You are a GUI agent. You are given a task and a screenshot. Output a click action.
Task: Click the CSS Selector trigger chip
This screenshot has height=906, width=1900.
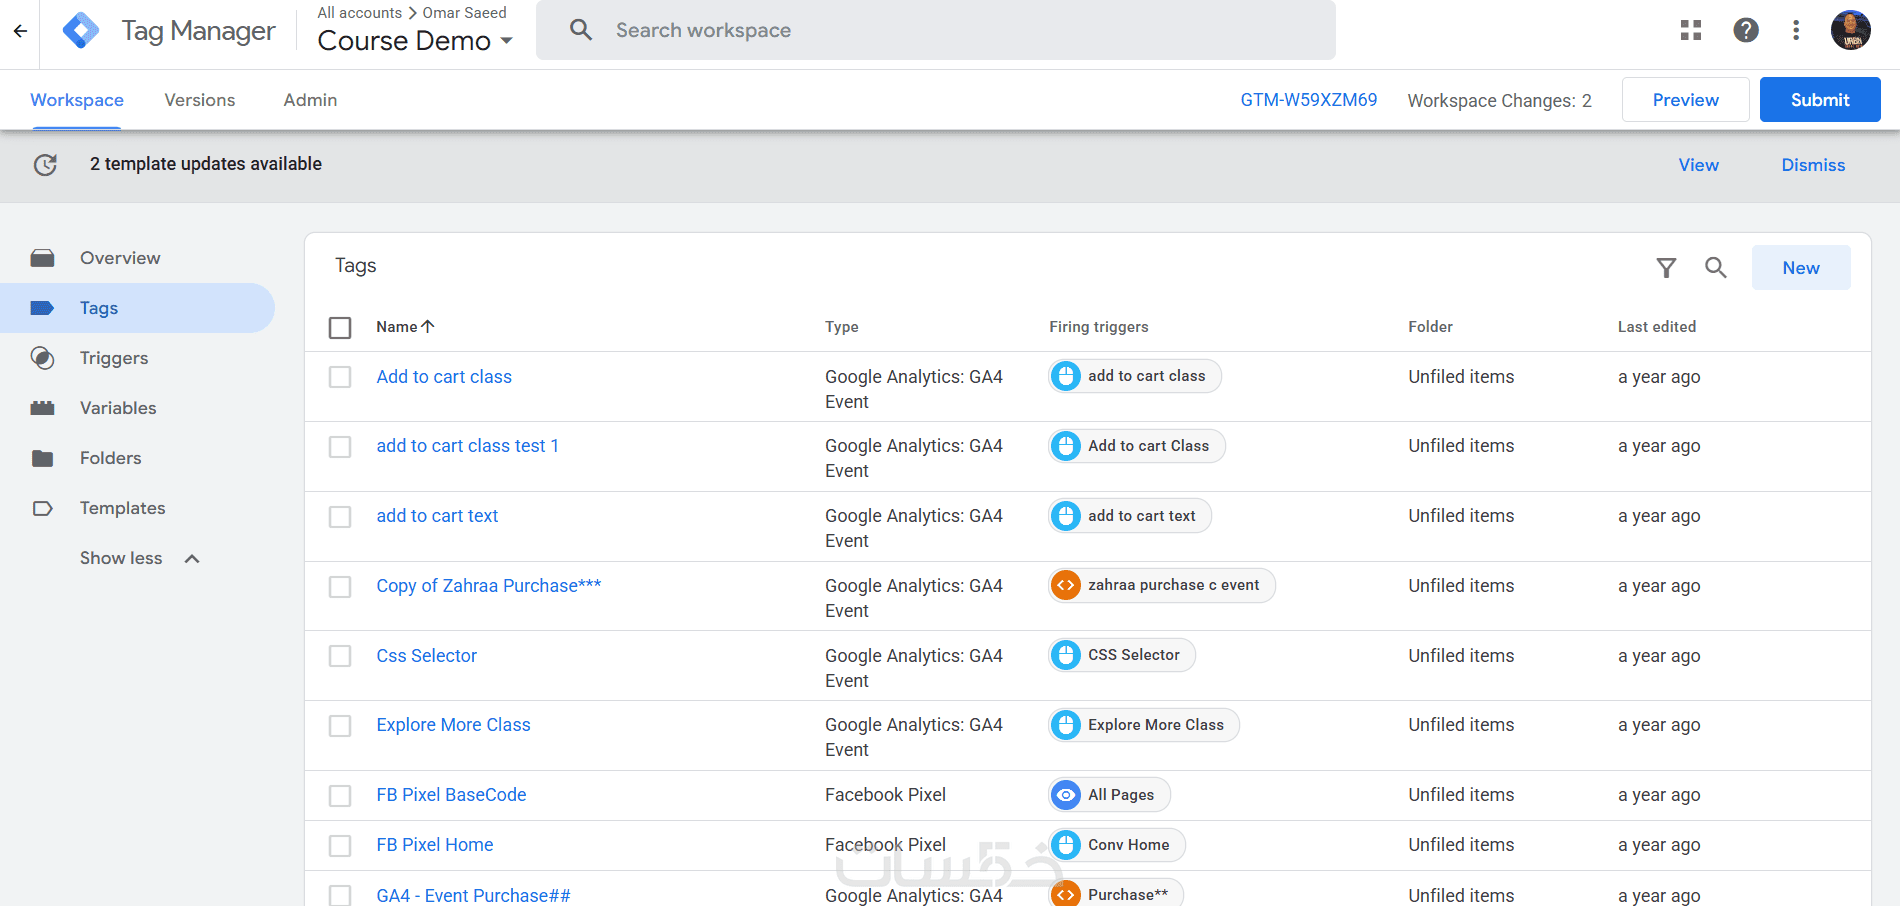tap(1122, 655)
